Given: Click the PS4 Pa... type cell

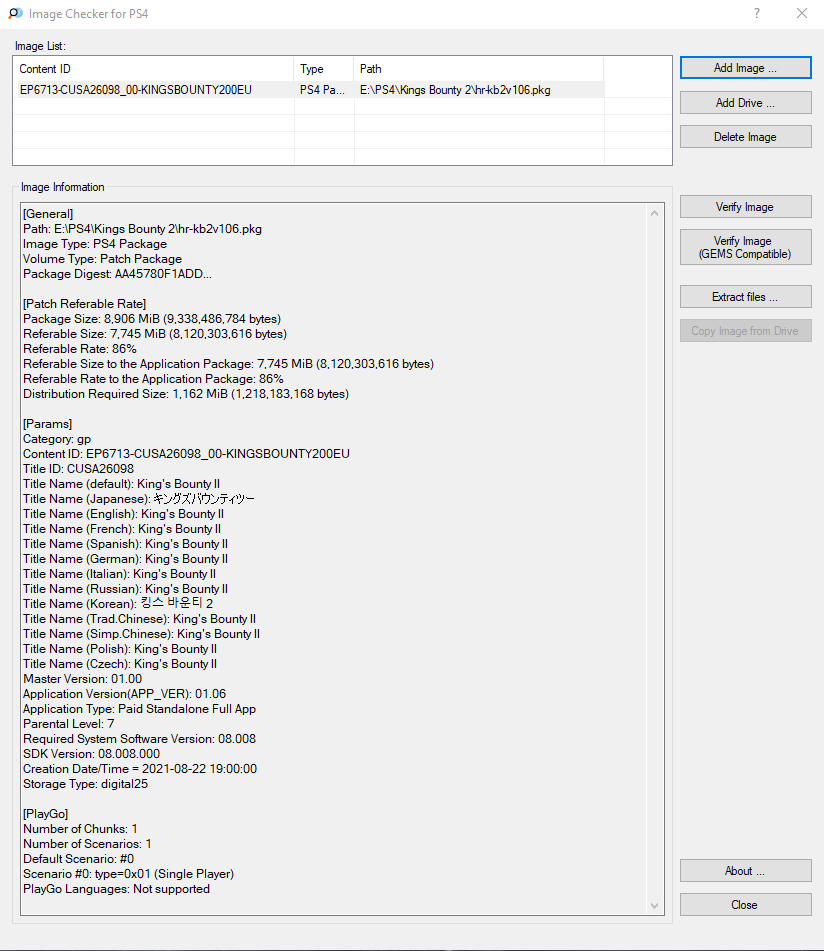Looking at the screenshot, I should click(x=322, y=90).
